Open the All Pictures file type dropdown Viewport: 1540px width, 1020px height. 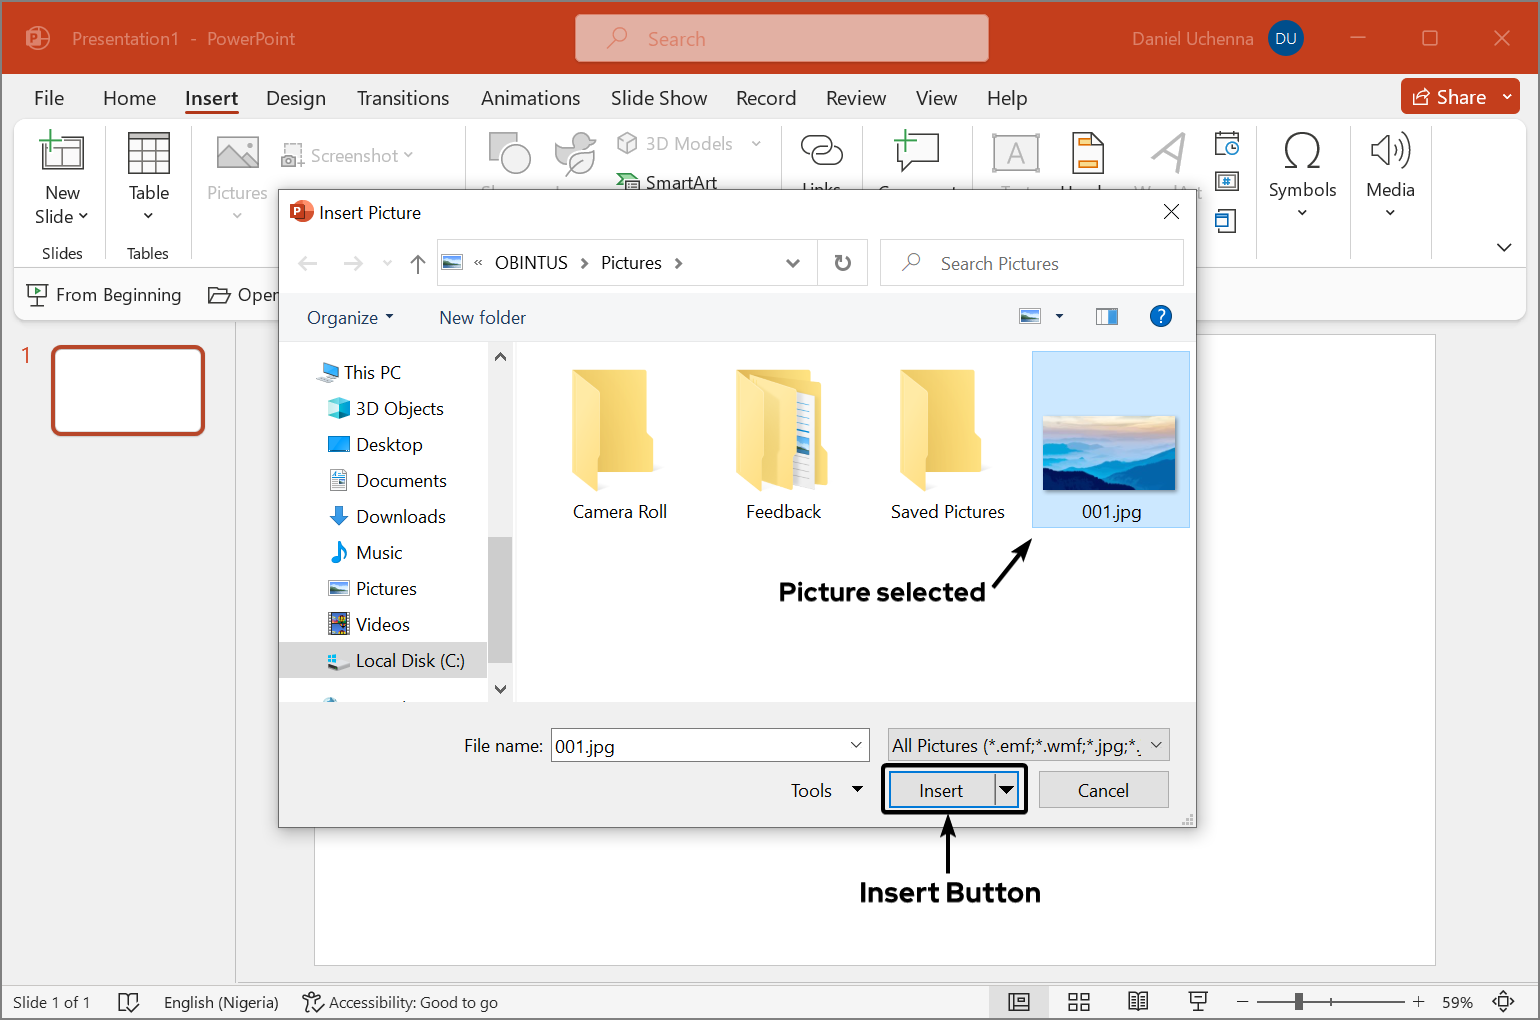tap(1028, 745)
